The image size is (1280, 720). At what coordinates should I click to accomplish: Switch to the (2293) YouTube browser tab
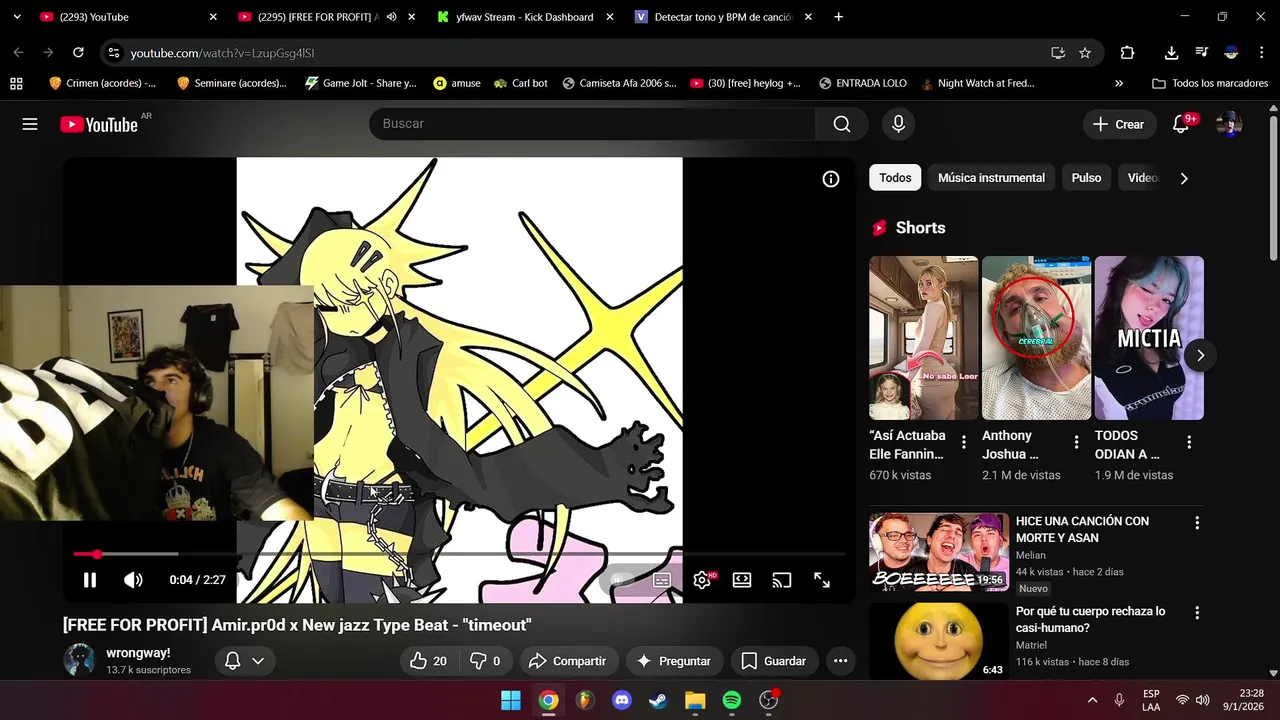tap(127, 17)
